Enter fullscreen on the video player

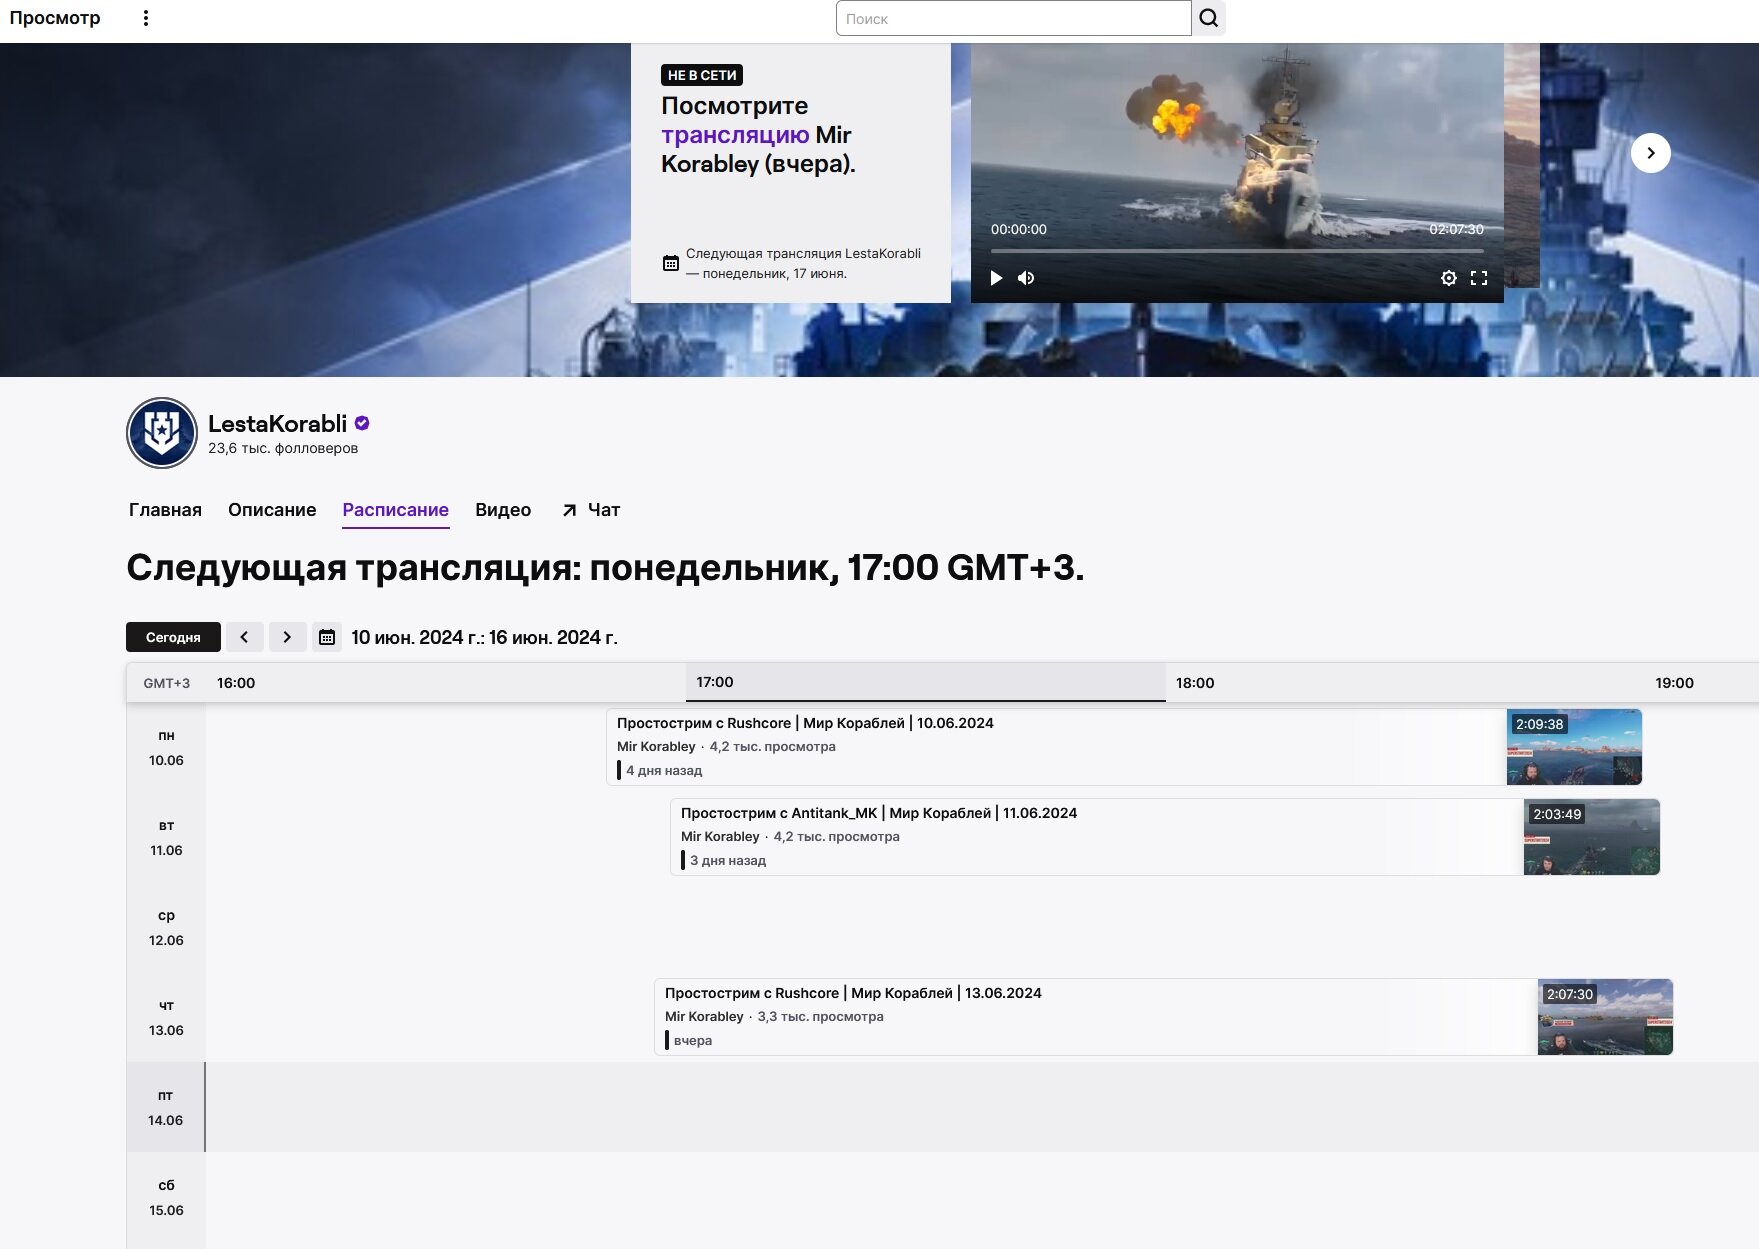[1479, 278]
